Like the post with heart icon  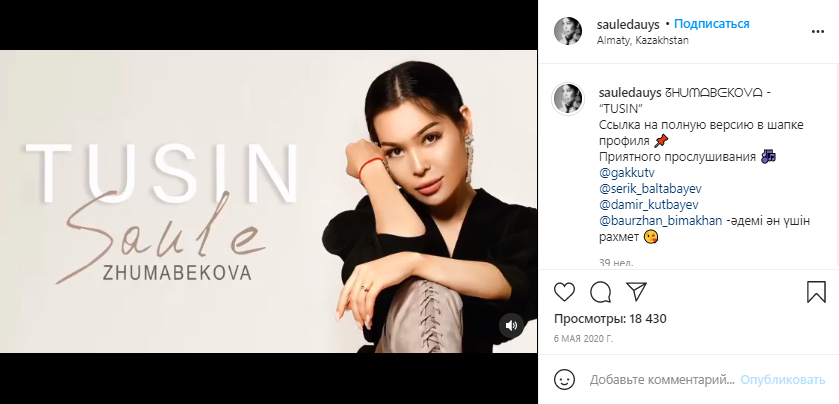point(564,292)
